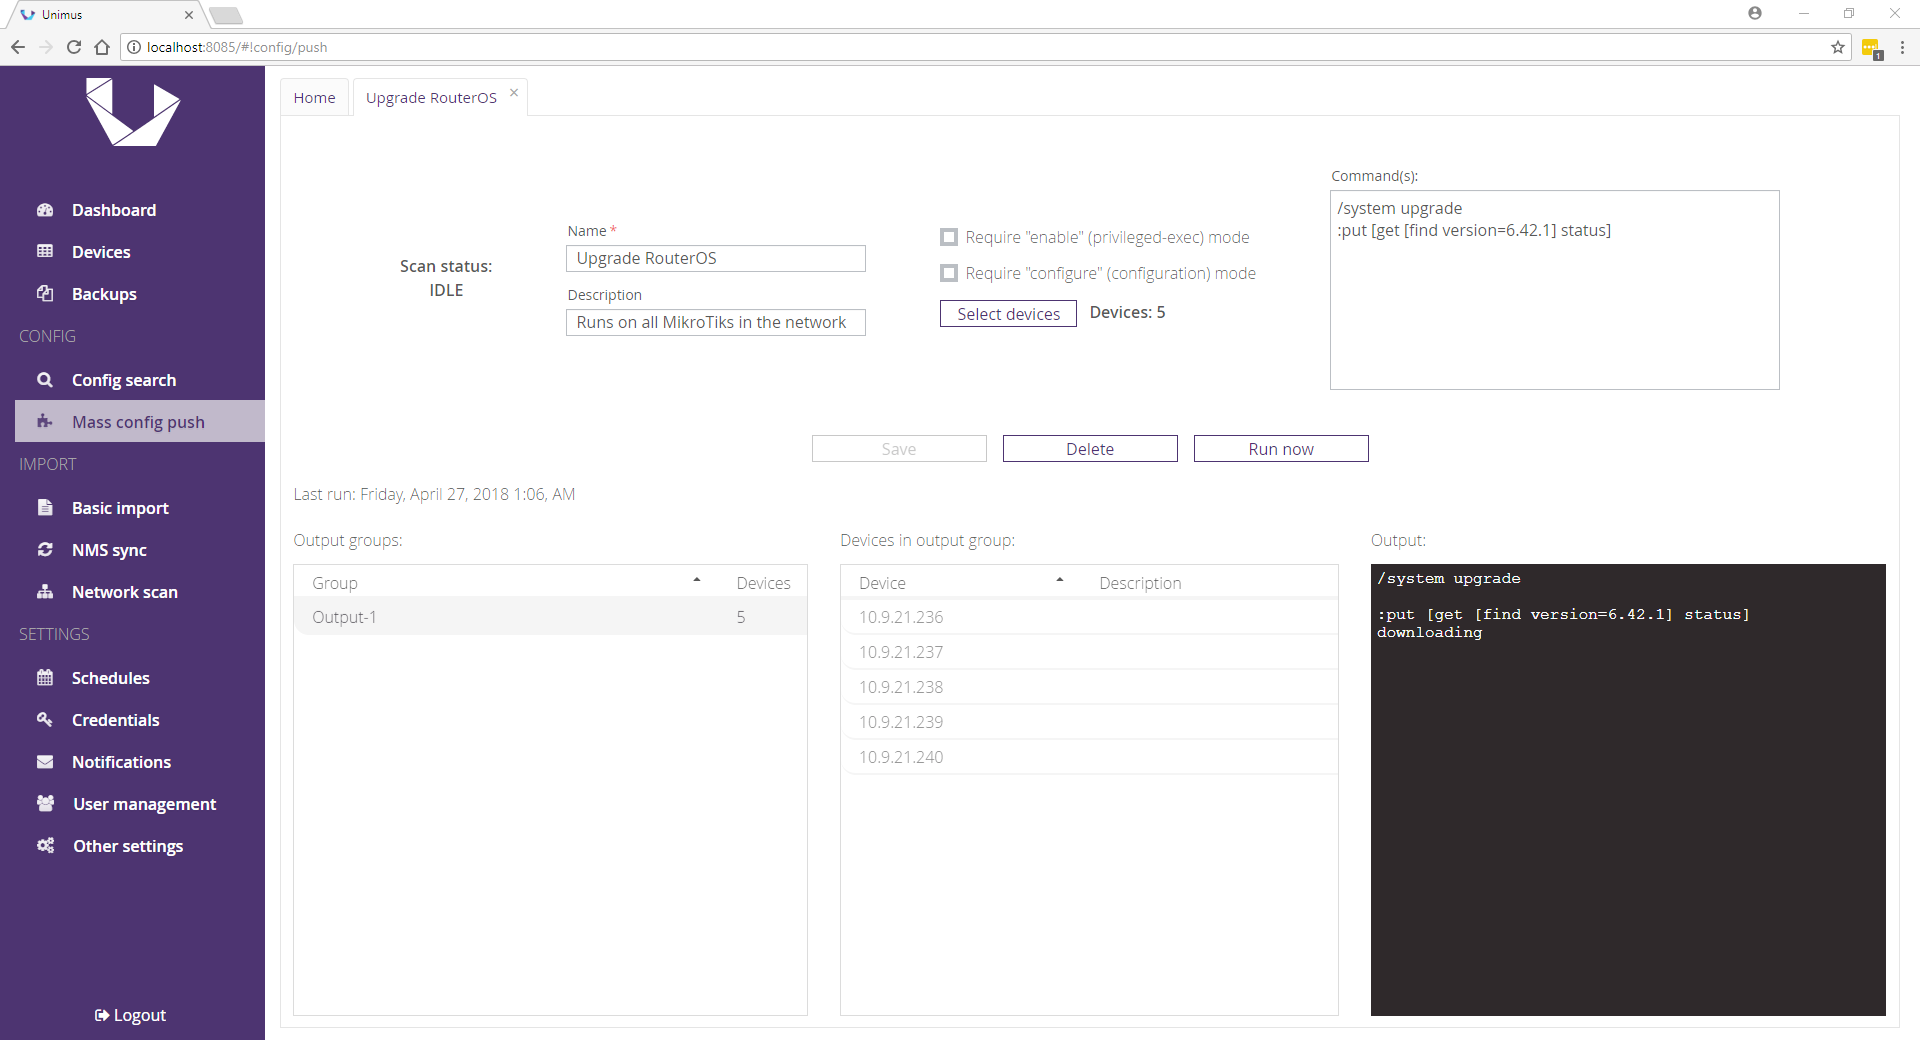Viewport: 1920px width, 1040px height.
Task: Open Mass config push page
Action: tap(138, 422)
